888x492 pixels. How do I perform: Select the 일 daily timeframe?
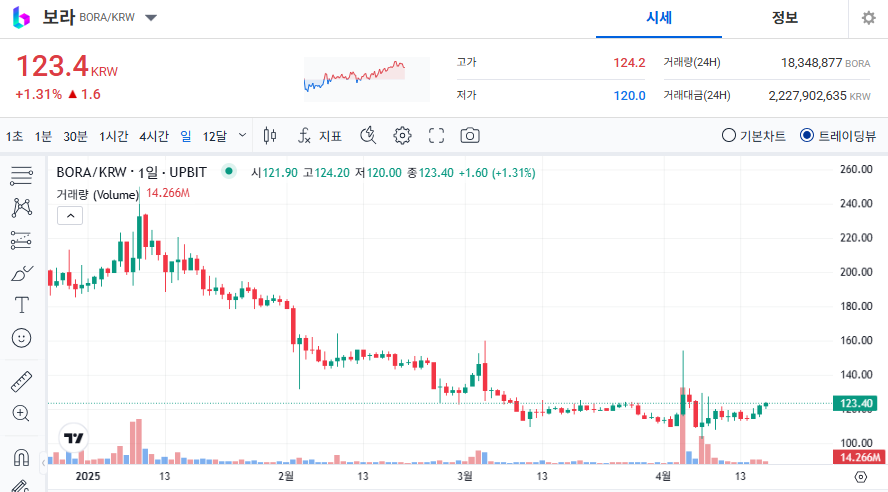[x=186, y=136]
